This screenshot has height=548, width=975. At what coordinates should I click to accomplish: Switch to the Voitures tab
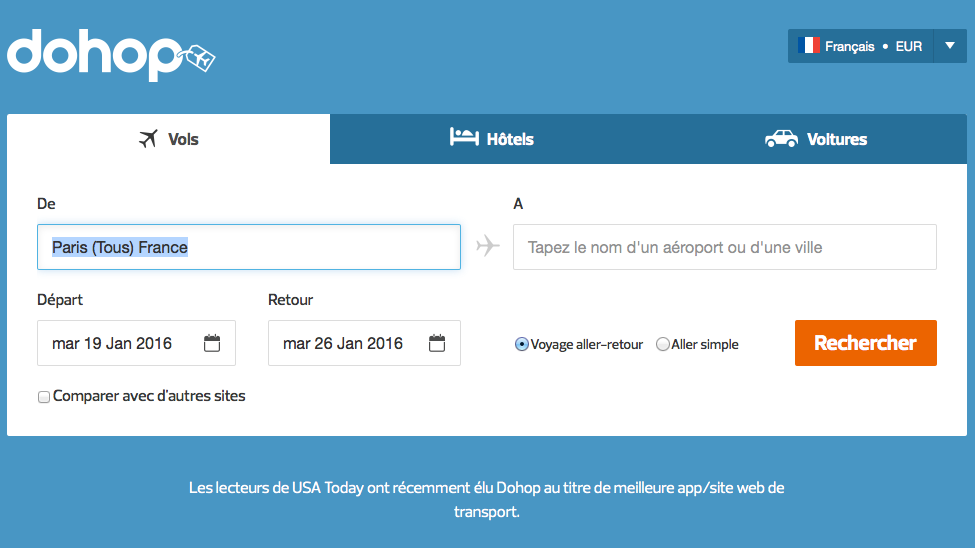[816, 139]
